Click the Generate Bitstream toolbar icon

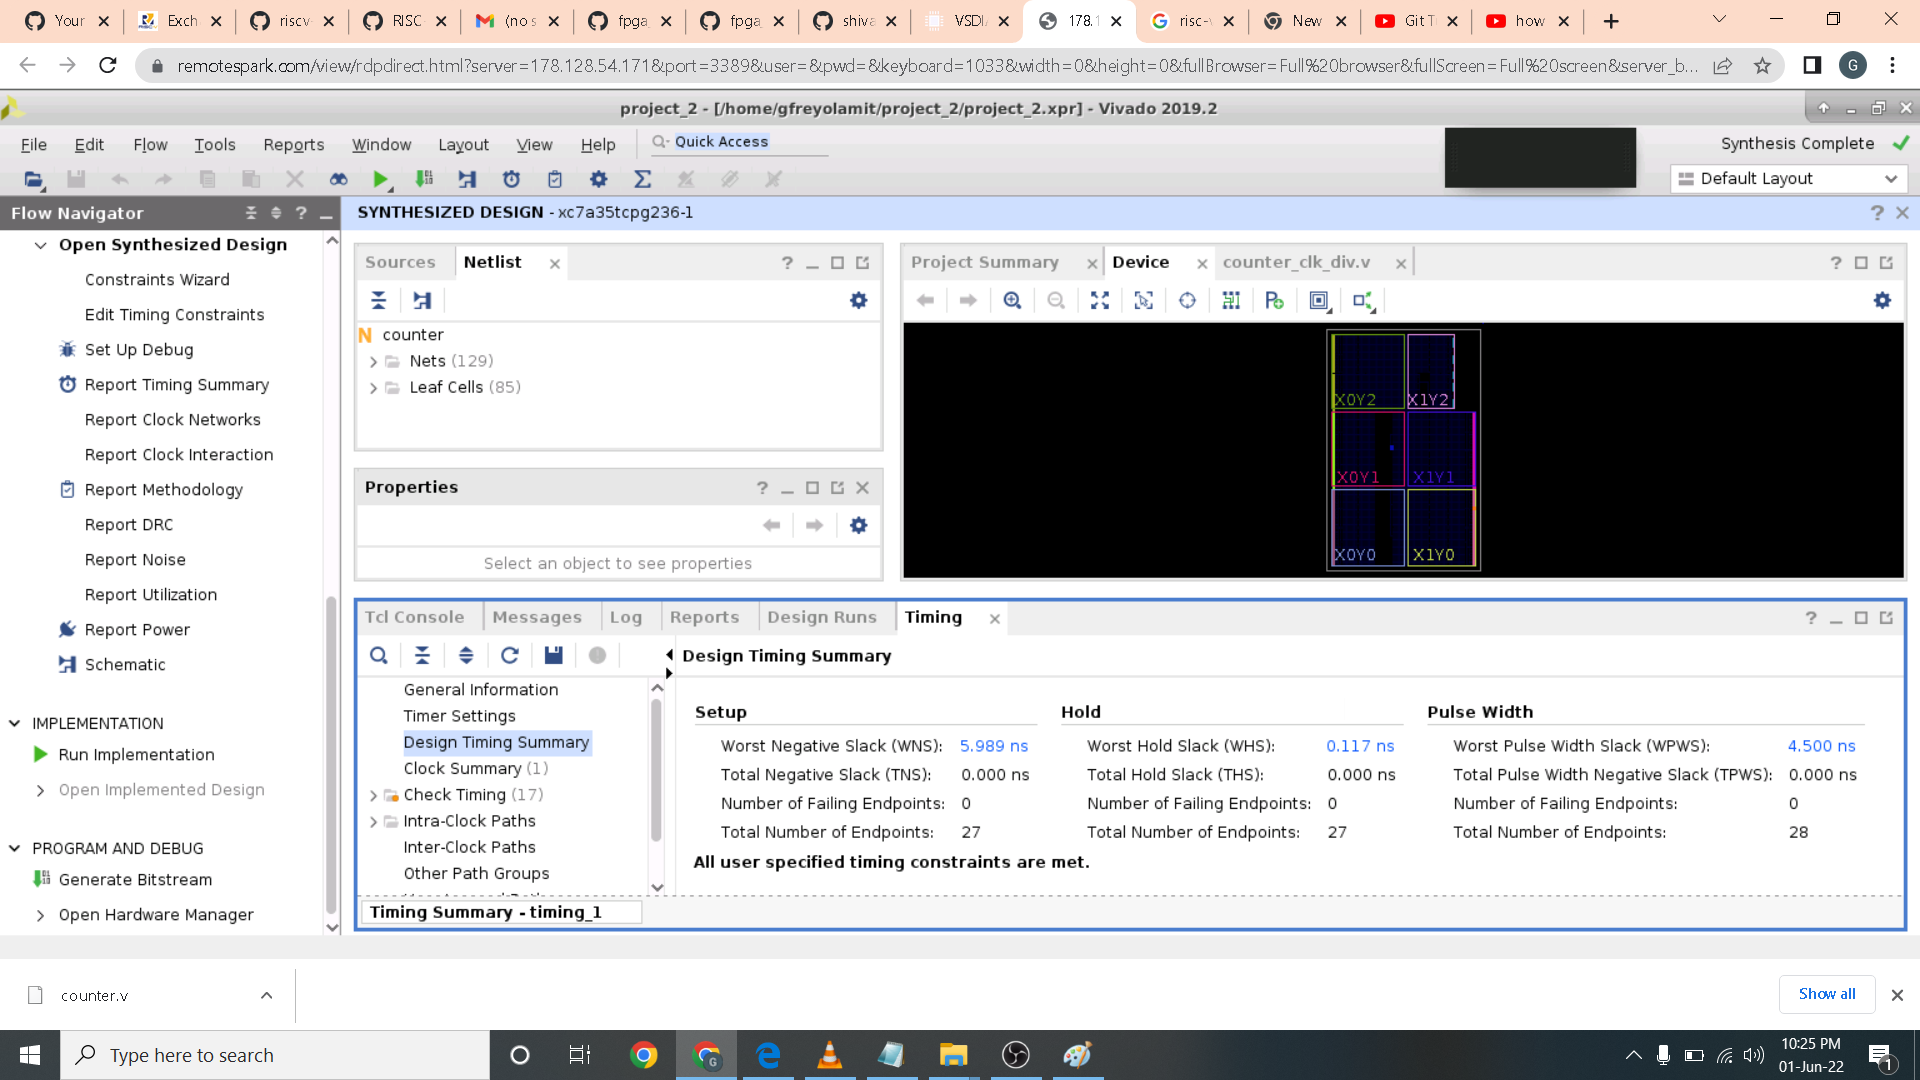[x=424, y=180]
